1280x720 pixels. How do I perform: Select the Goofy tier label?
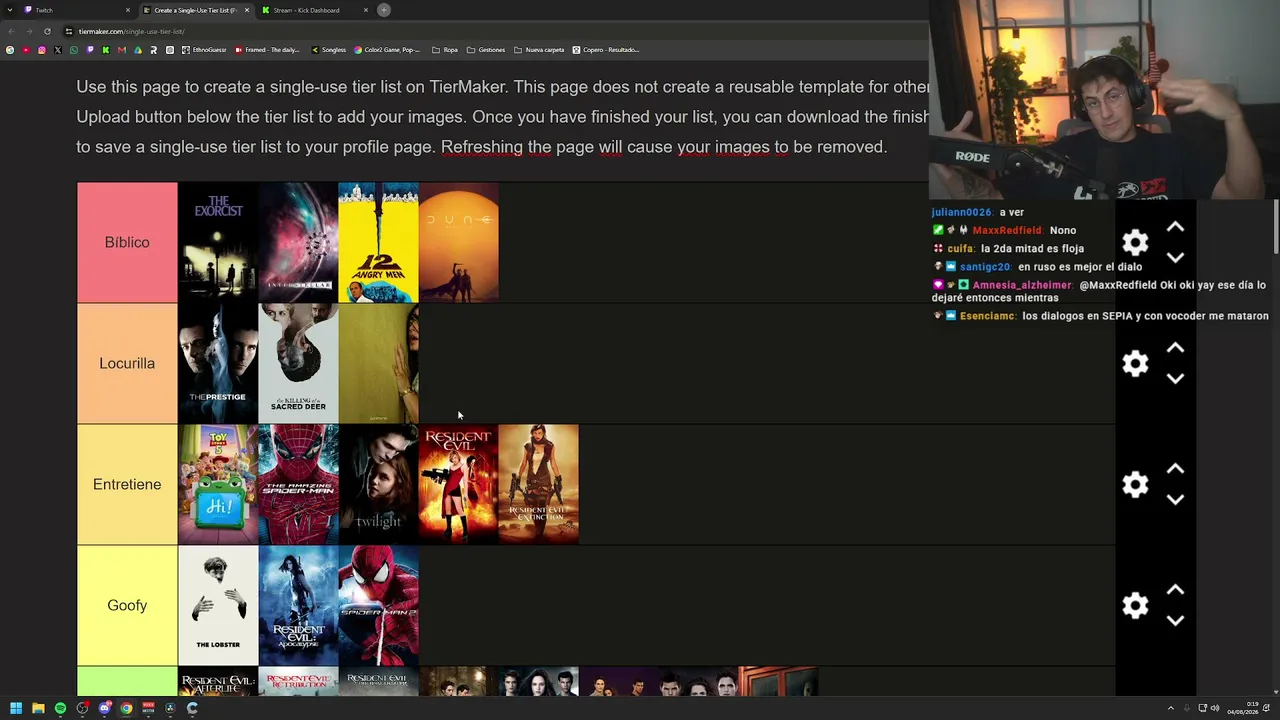(127, 606)
